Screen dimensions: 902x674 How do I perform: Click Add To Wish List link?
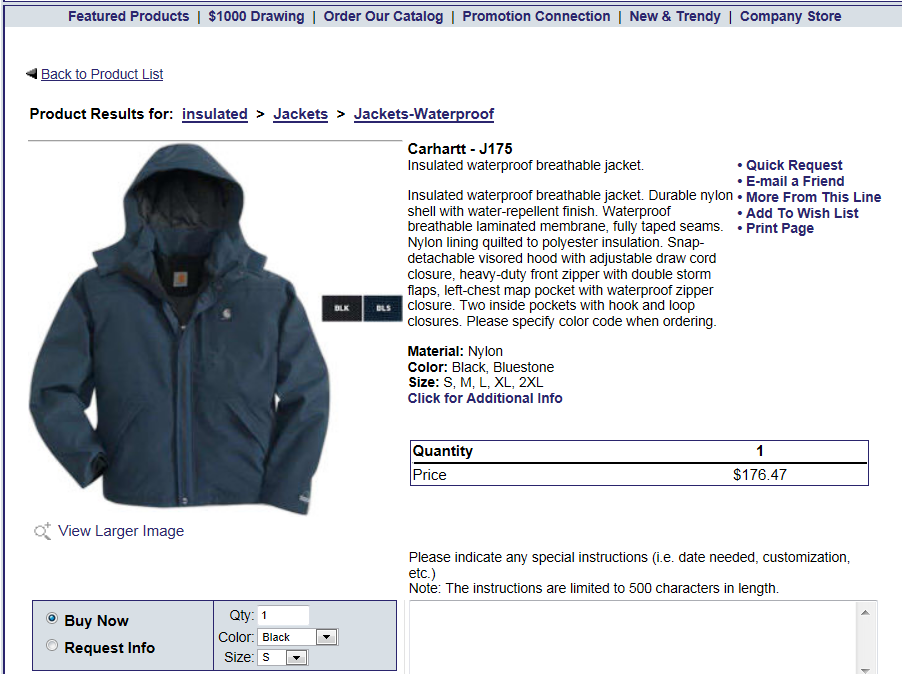802,213
